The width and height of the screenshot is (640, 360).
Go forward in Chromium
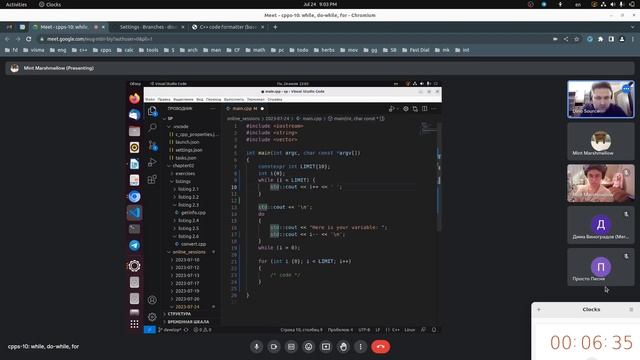click(x=18, y=39)
